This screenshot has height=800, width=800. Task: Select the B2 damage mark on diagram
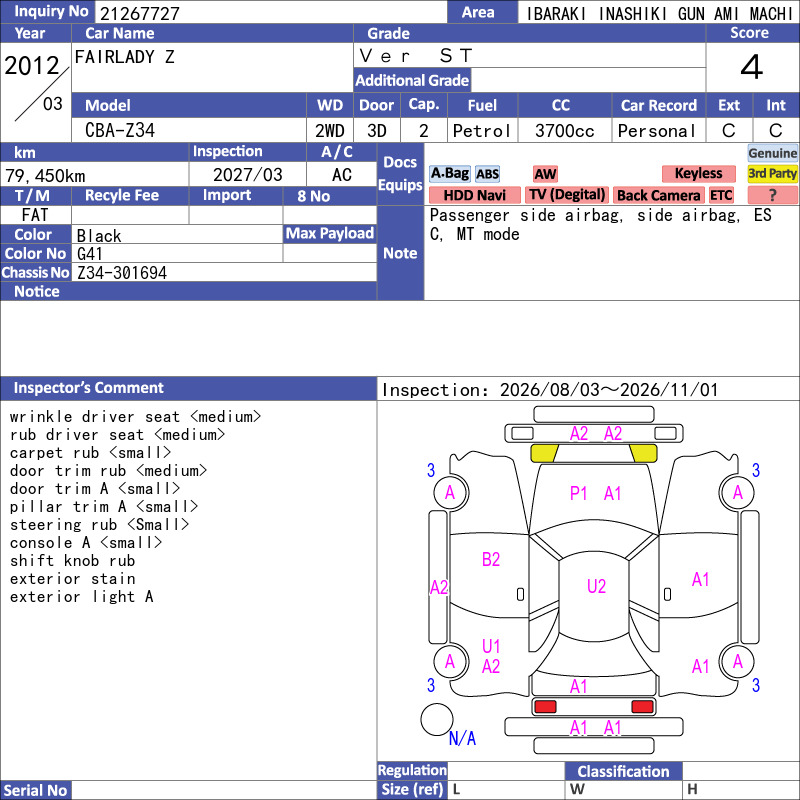point(491,560)
